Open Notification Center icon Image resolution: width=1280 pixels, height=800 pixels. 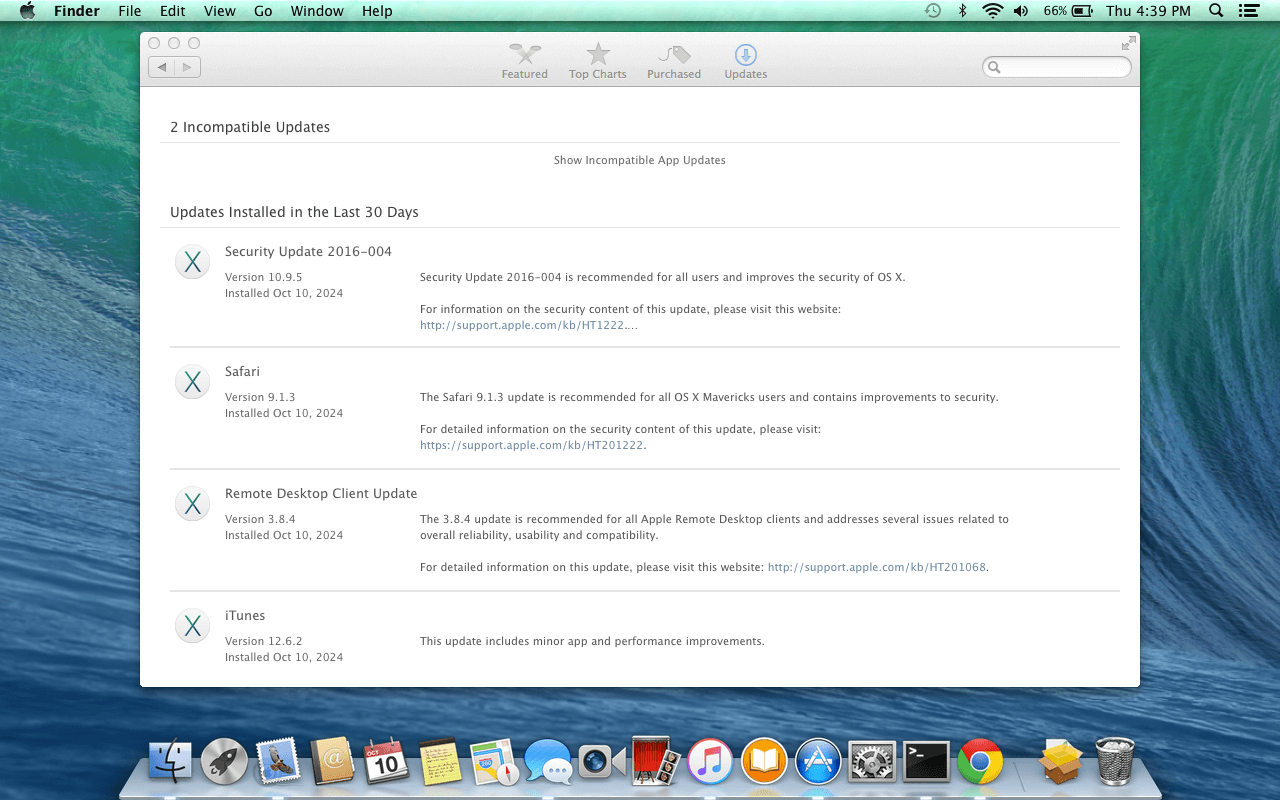coord(1247,11)
